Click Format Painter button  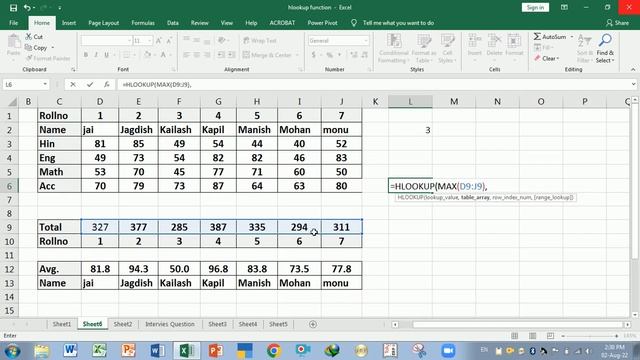[x=47, y=58]
